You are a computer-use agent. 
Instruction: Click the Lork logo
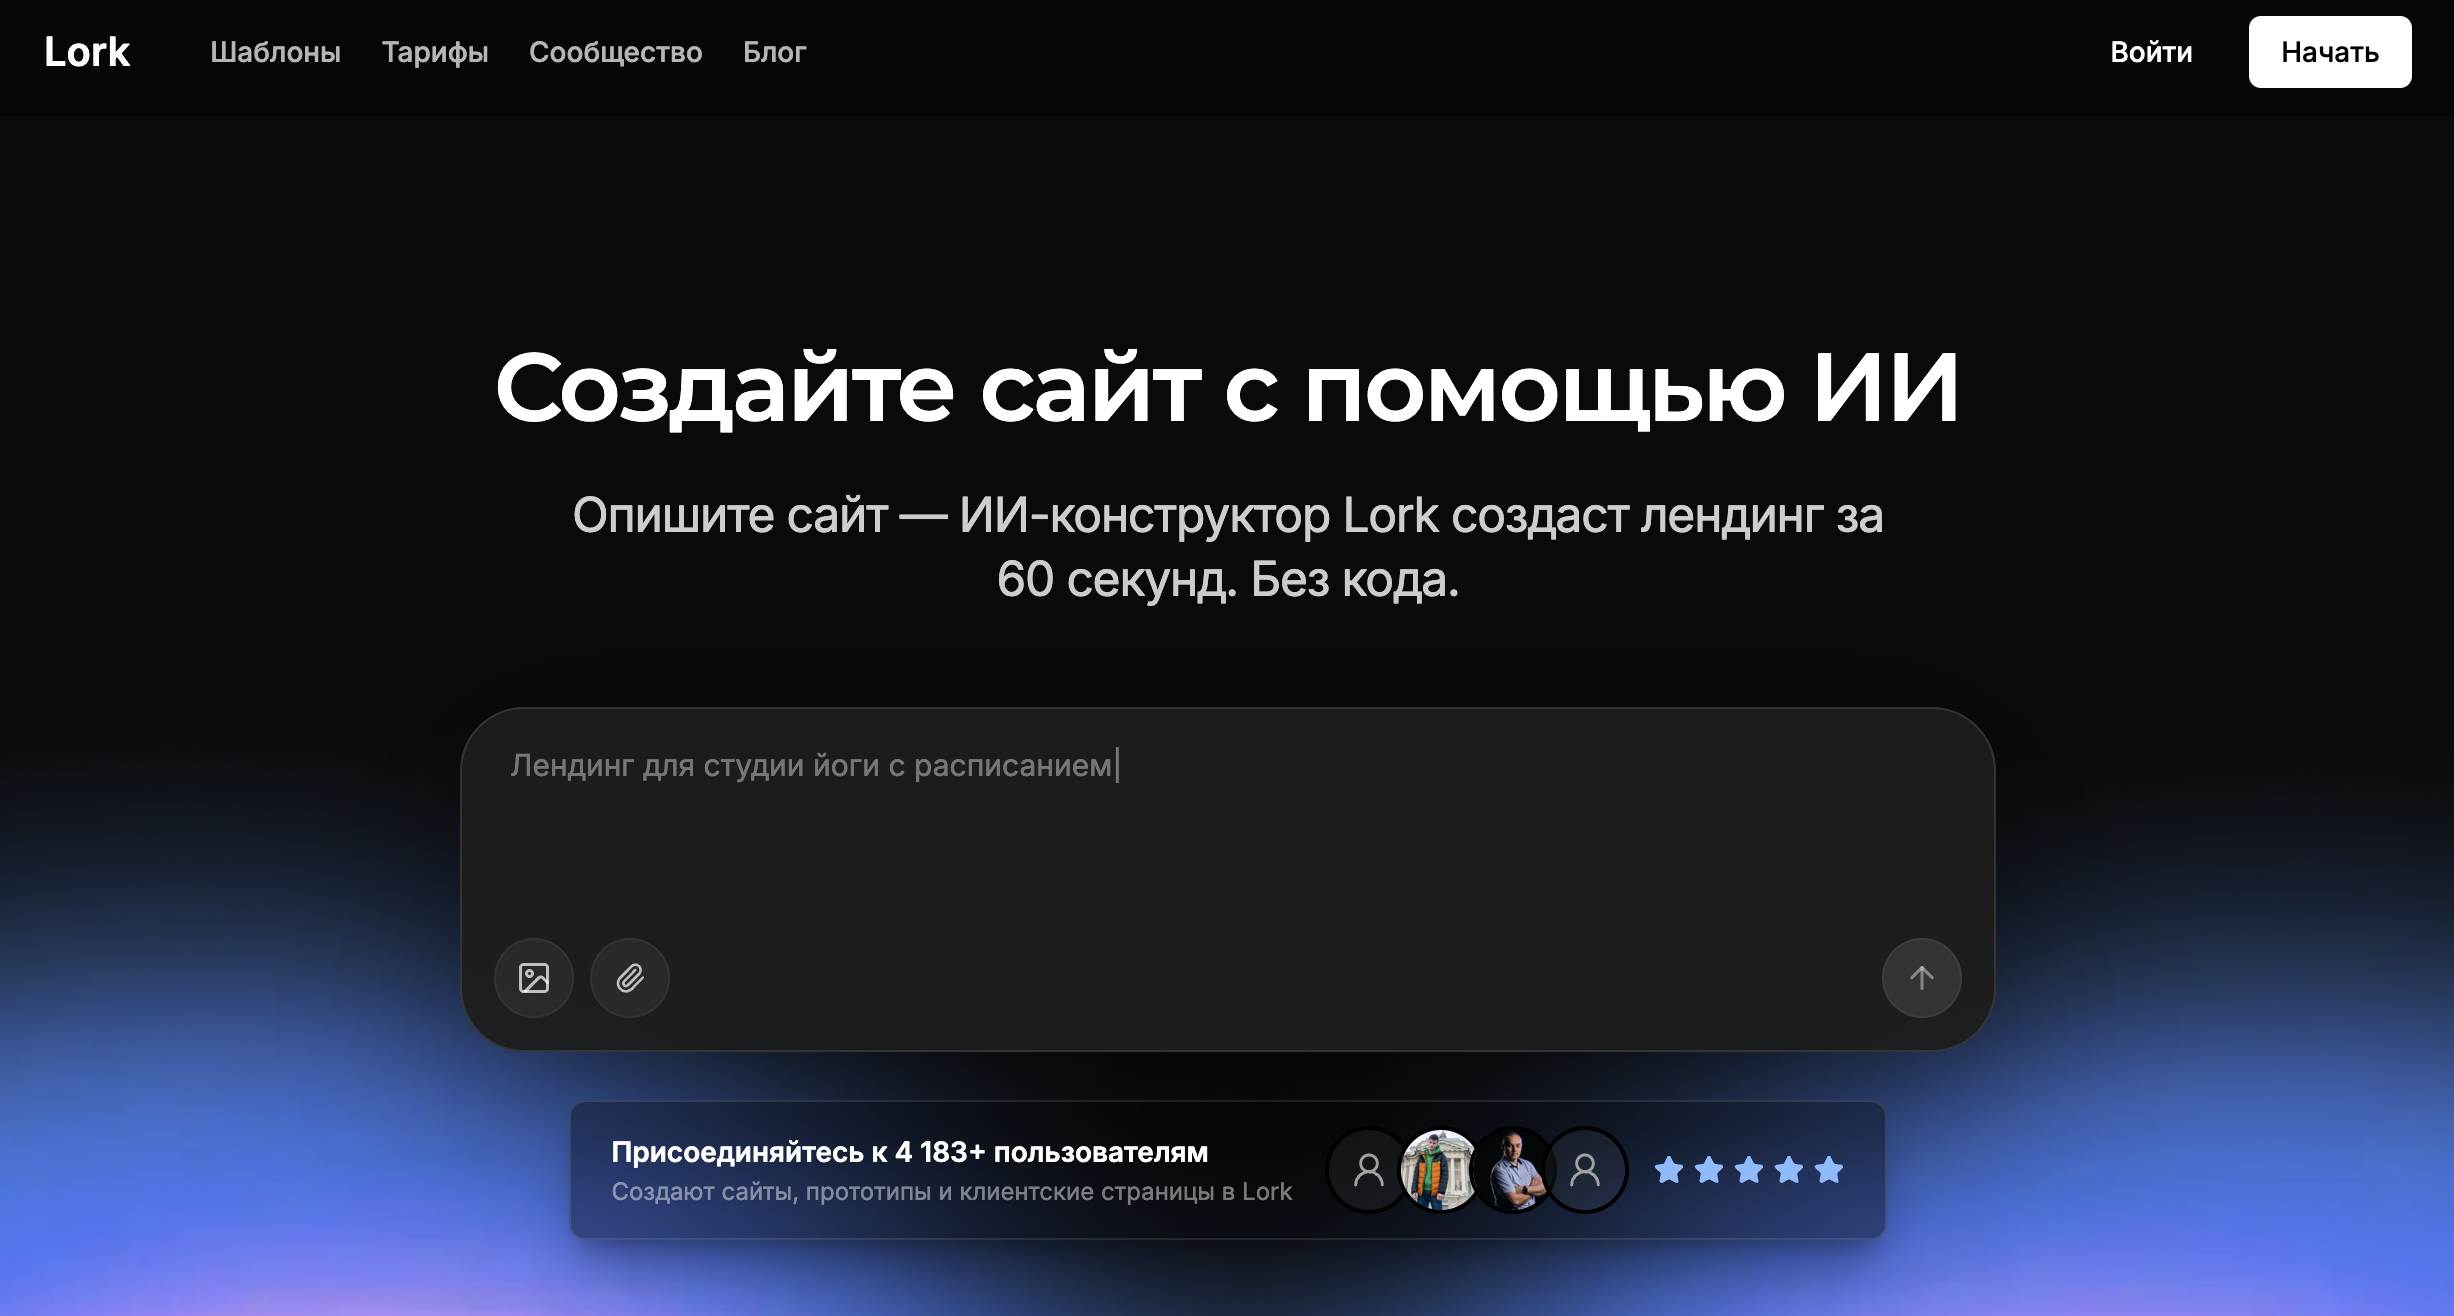click(87, 52)
